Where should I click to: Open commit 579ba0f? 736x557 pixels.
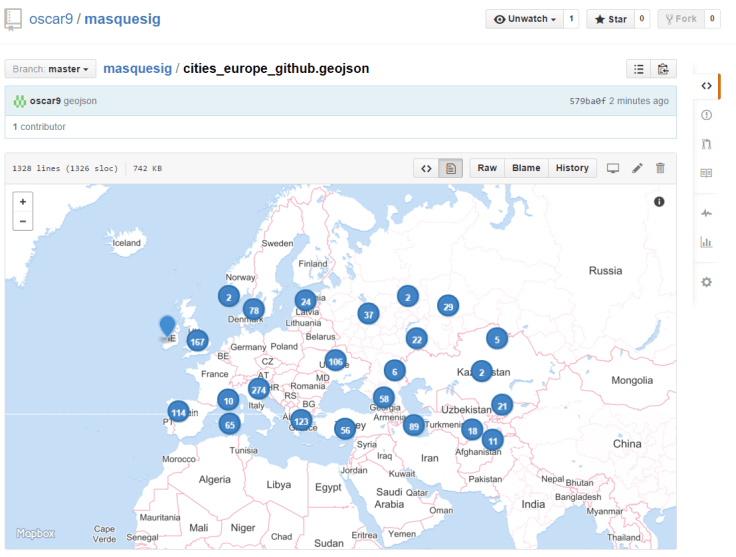(587, 101)
